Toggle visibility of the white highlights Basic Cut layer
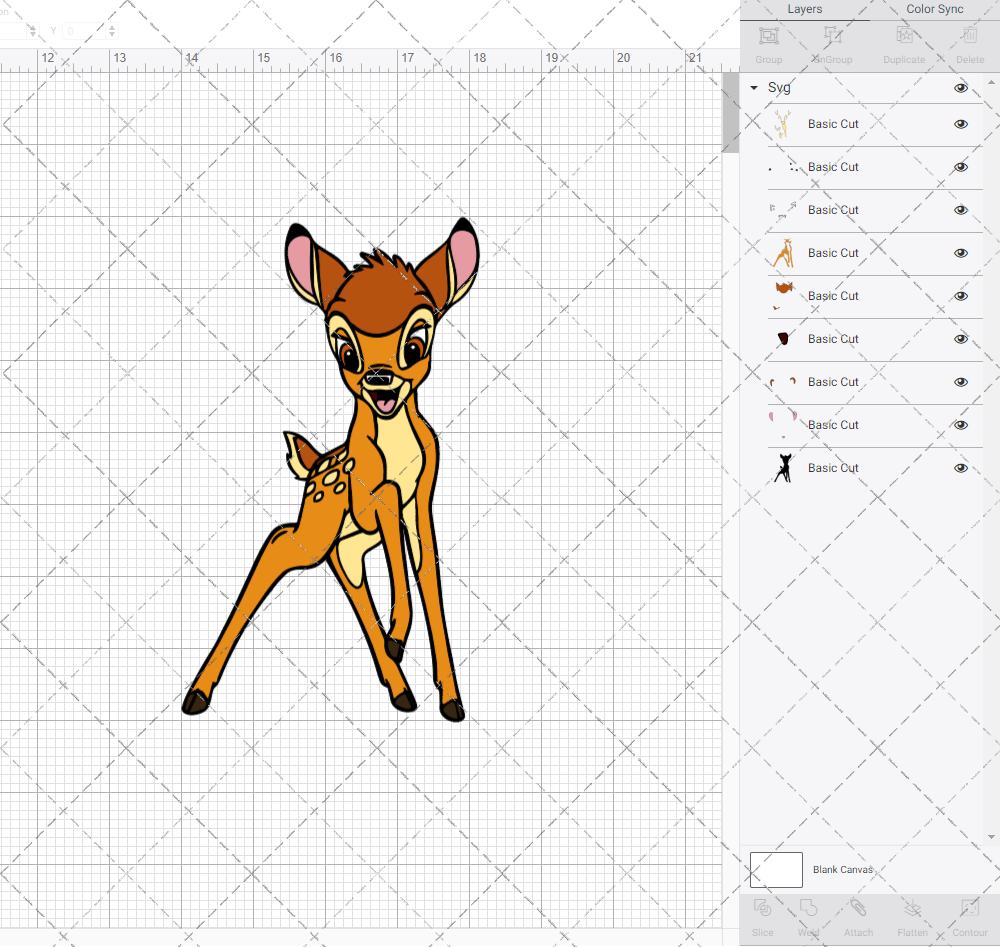 (x=961, y=210)
